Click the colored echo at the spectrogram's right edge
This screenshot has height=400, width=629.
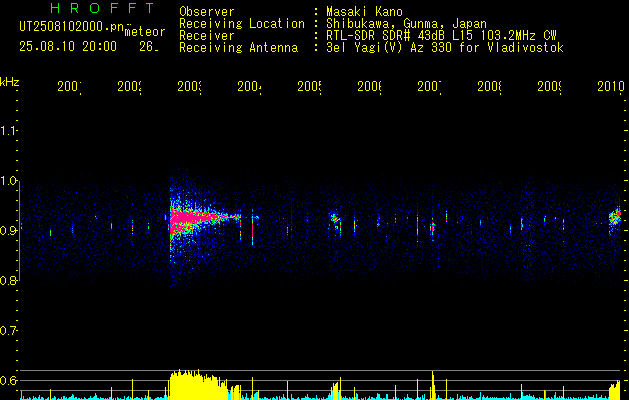615,219
